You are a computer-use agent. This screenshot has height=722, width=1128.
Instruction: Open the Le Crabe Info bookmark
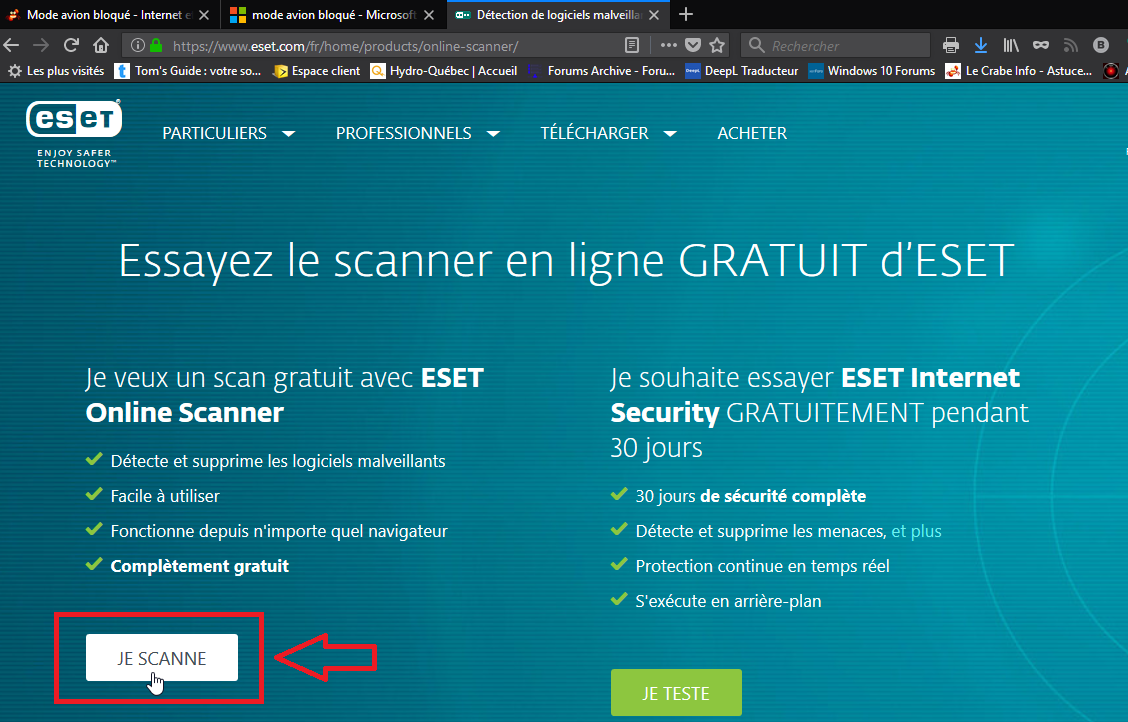(1019, 70)
